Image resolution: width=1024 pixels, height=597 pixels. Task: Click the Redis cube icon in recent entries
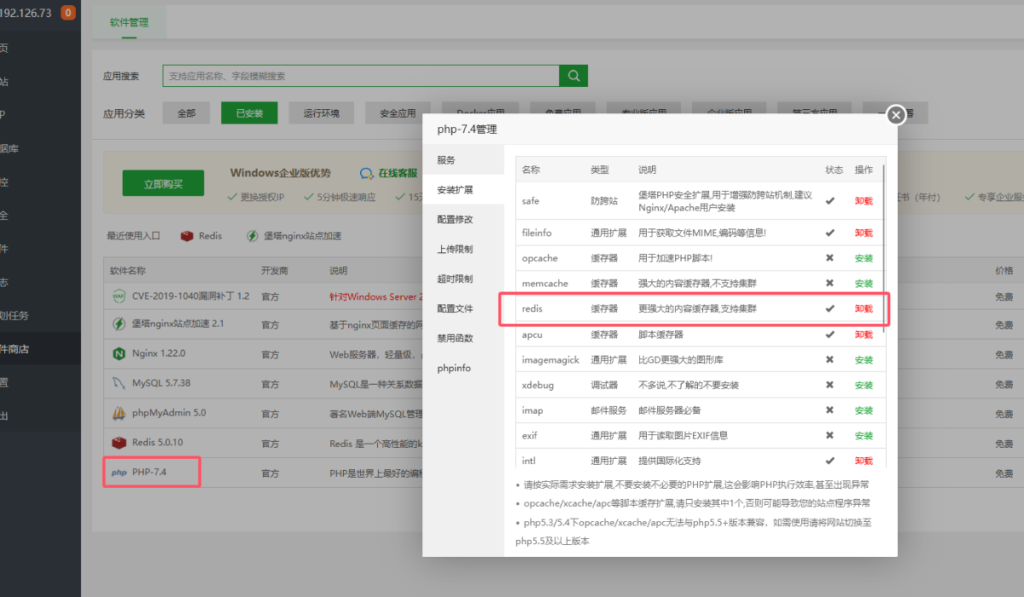click(187, 236)
